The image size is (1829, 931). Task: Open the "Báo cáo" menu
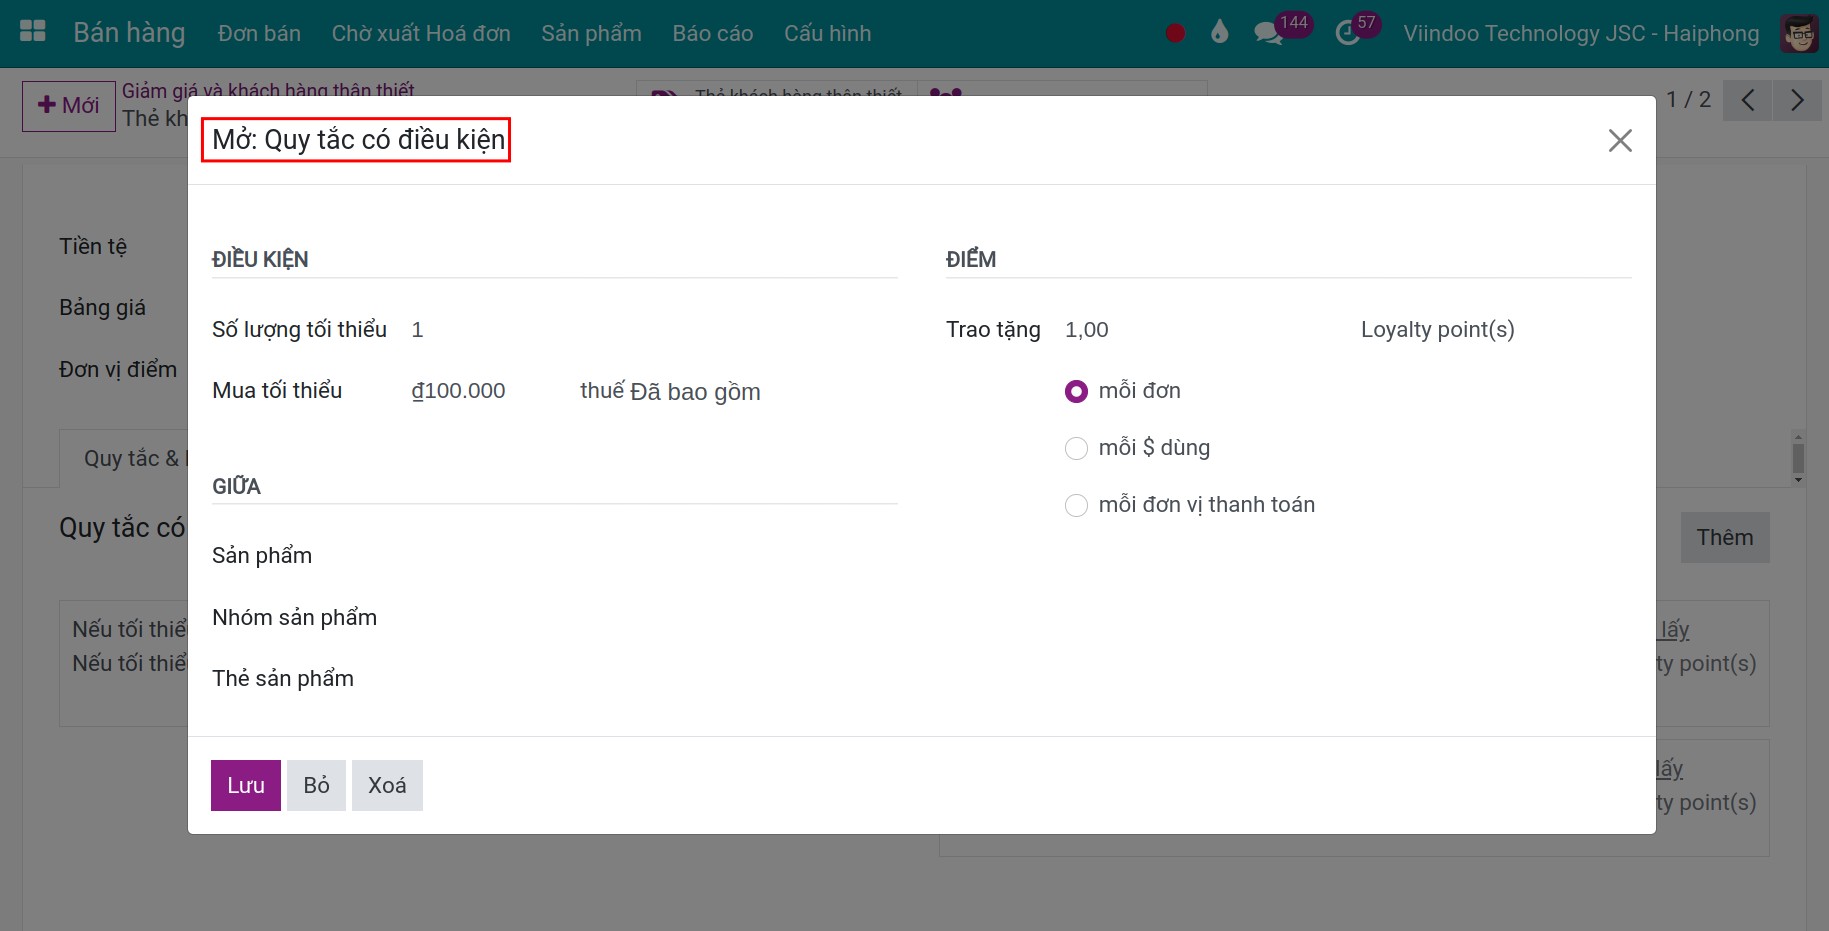point(712,34)
